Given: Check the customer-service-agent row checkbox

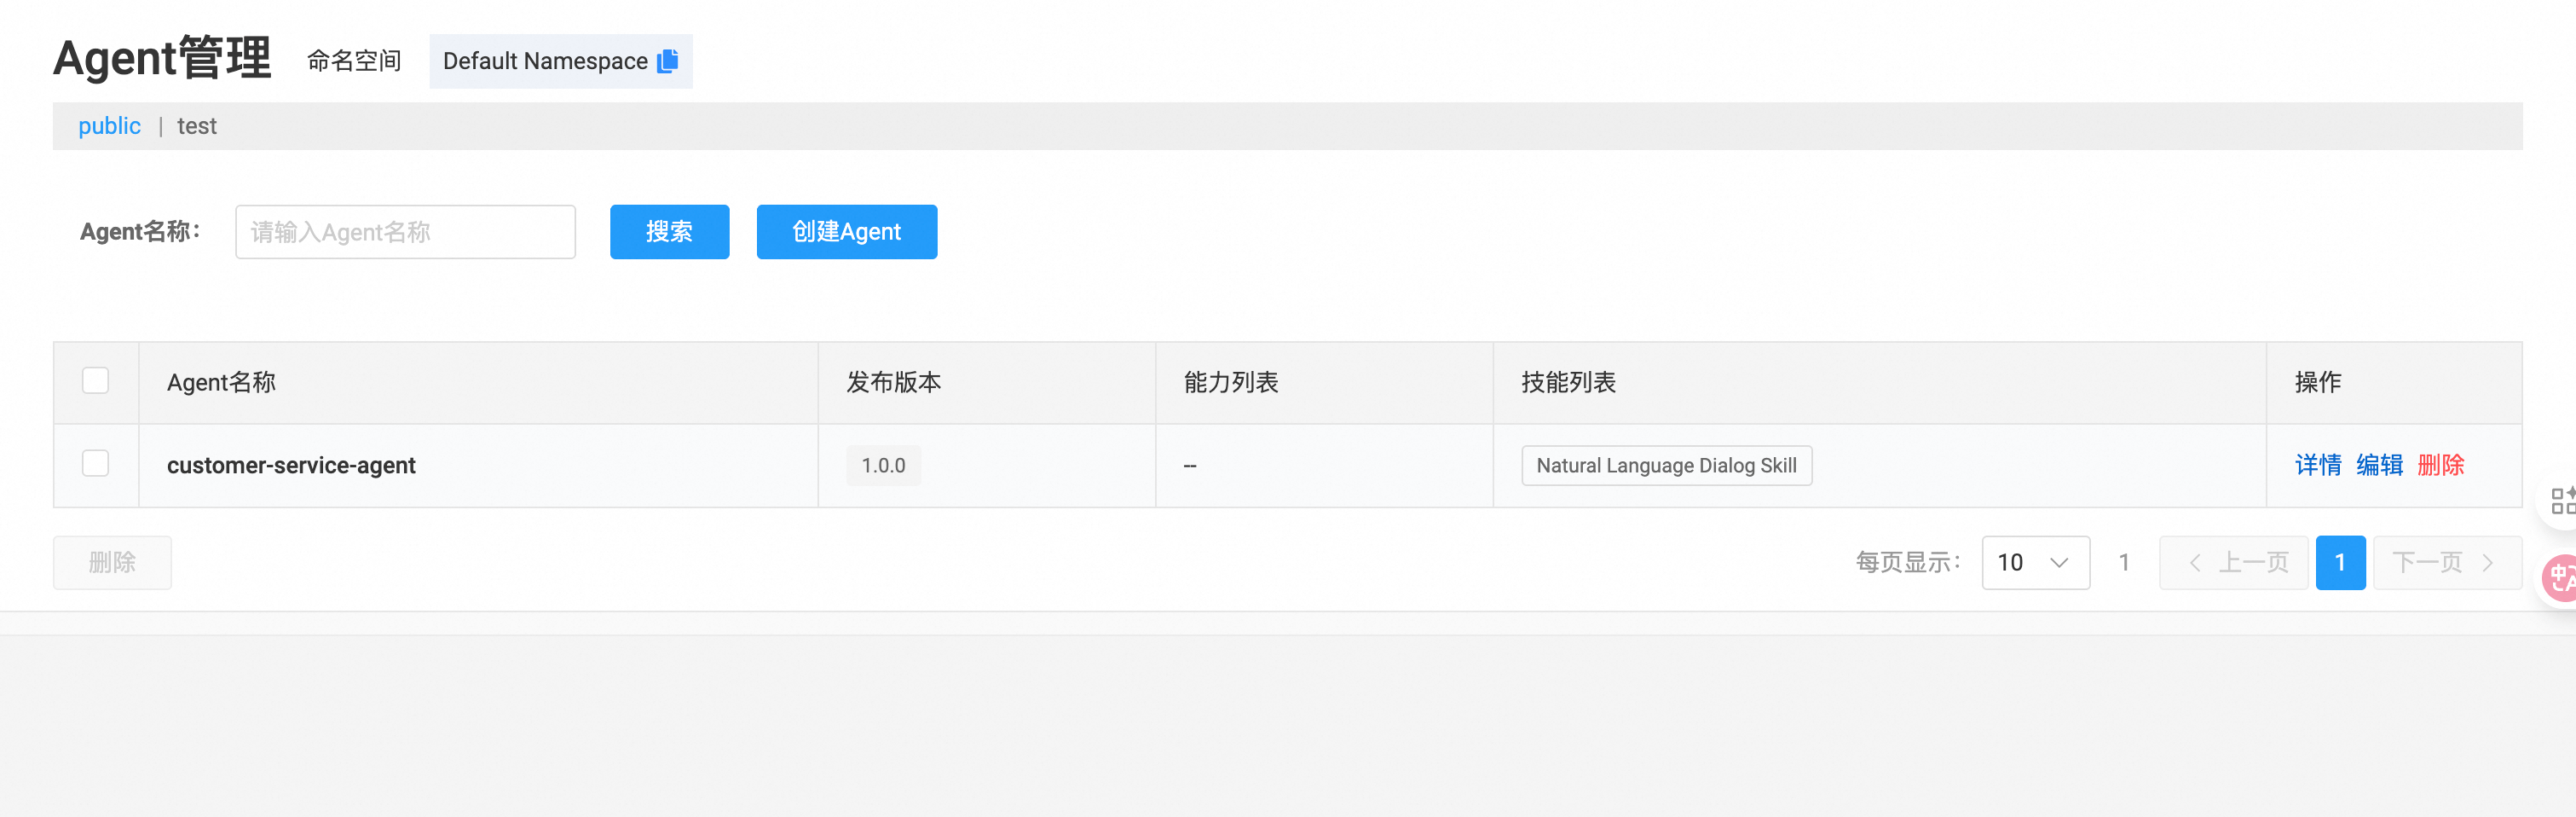Looking at the screenshot, I should 96,464.
